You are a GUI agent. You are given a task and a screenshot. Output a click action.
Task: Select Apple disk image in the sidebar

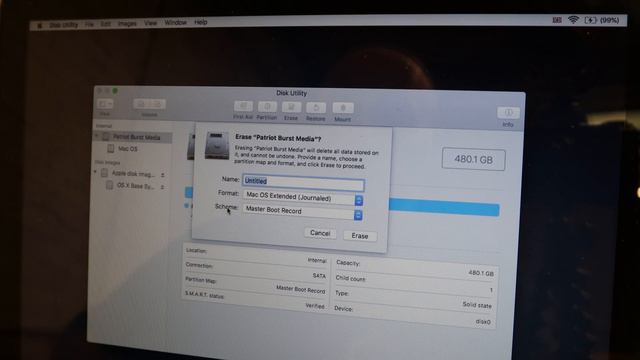pos(133,174)
